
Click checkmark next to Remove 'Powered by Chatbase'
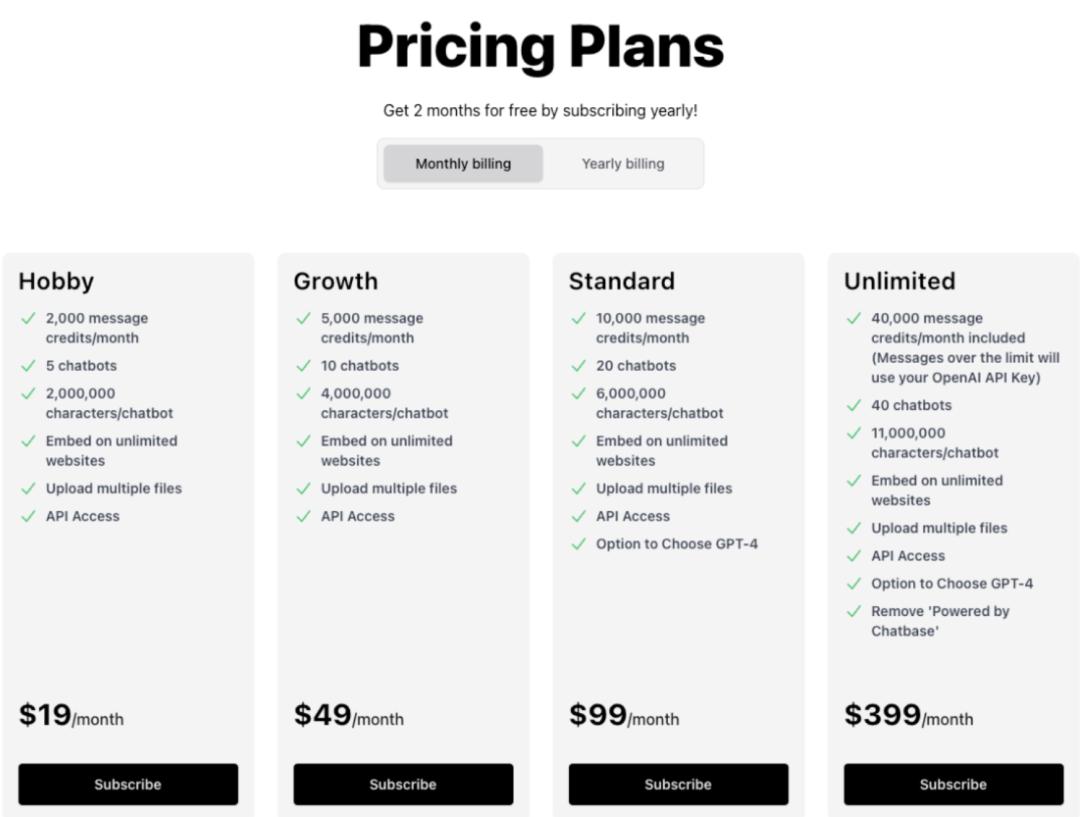pos(853,611)
